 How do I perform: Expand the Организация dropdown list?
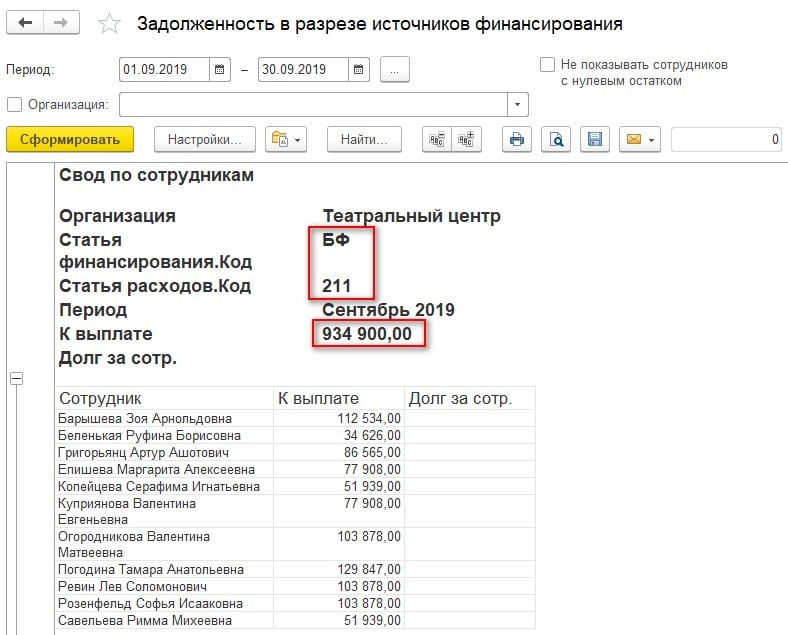tap(517, 105)
